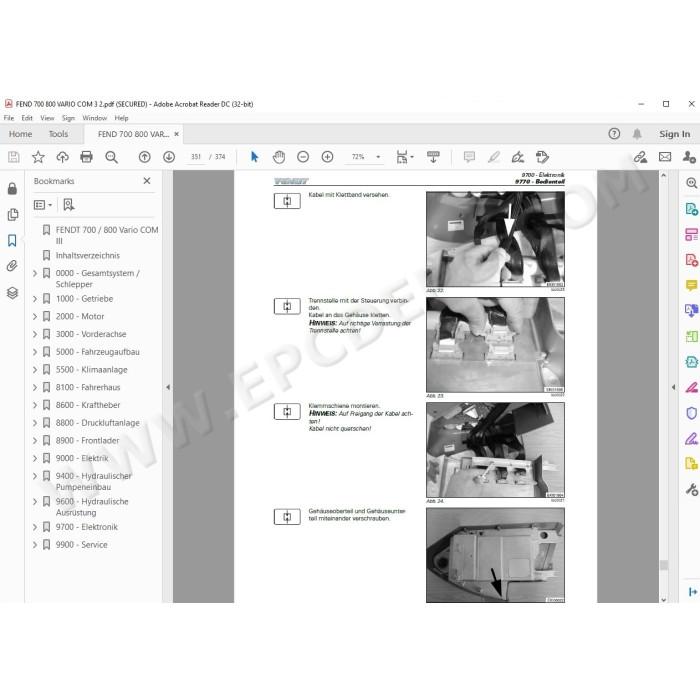The height and width of the screenshot is (700, 700).
Task: Share link to file icon
Action: (641, 157)
